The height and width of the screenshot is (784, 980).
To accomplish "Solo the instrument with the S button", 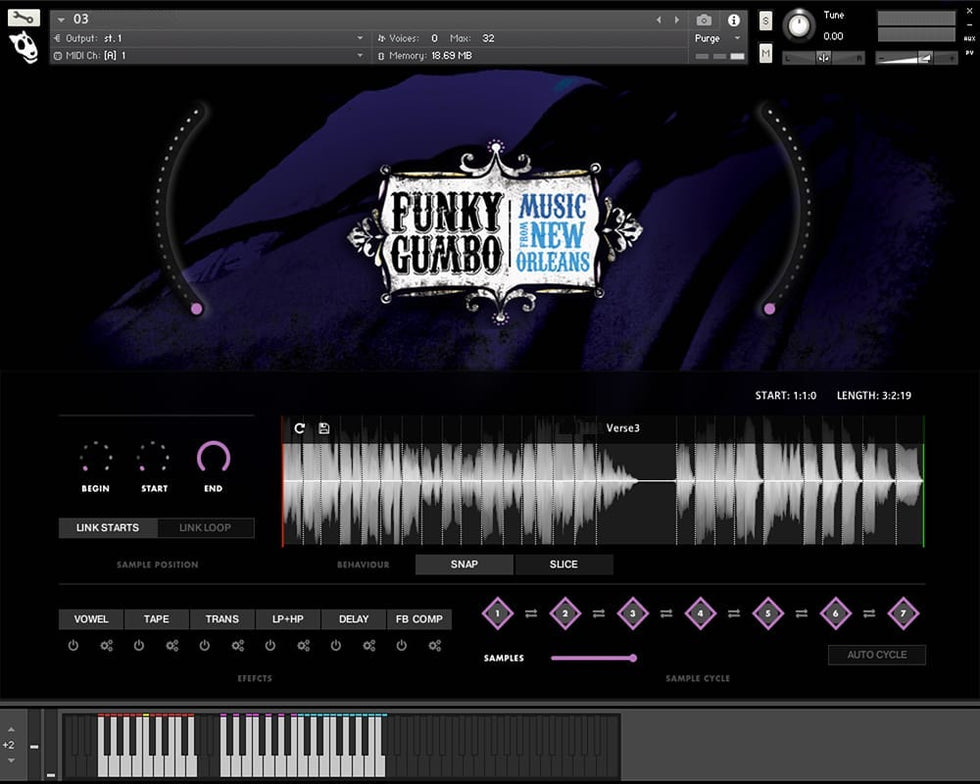I will click(765, 21).
